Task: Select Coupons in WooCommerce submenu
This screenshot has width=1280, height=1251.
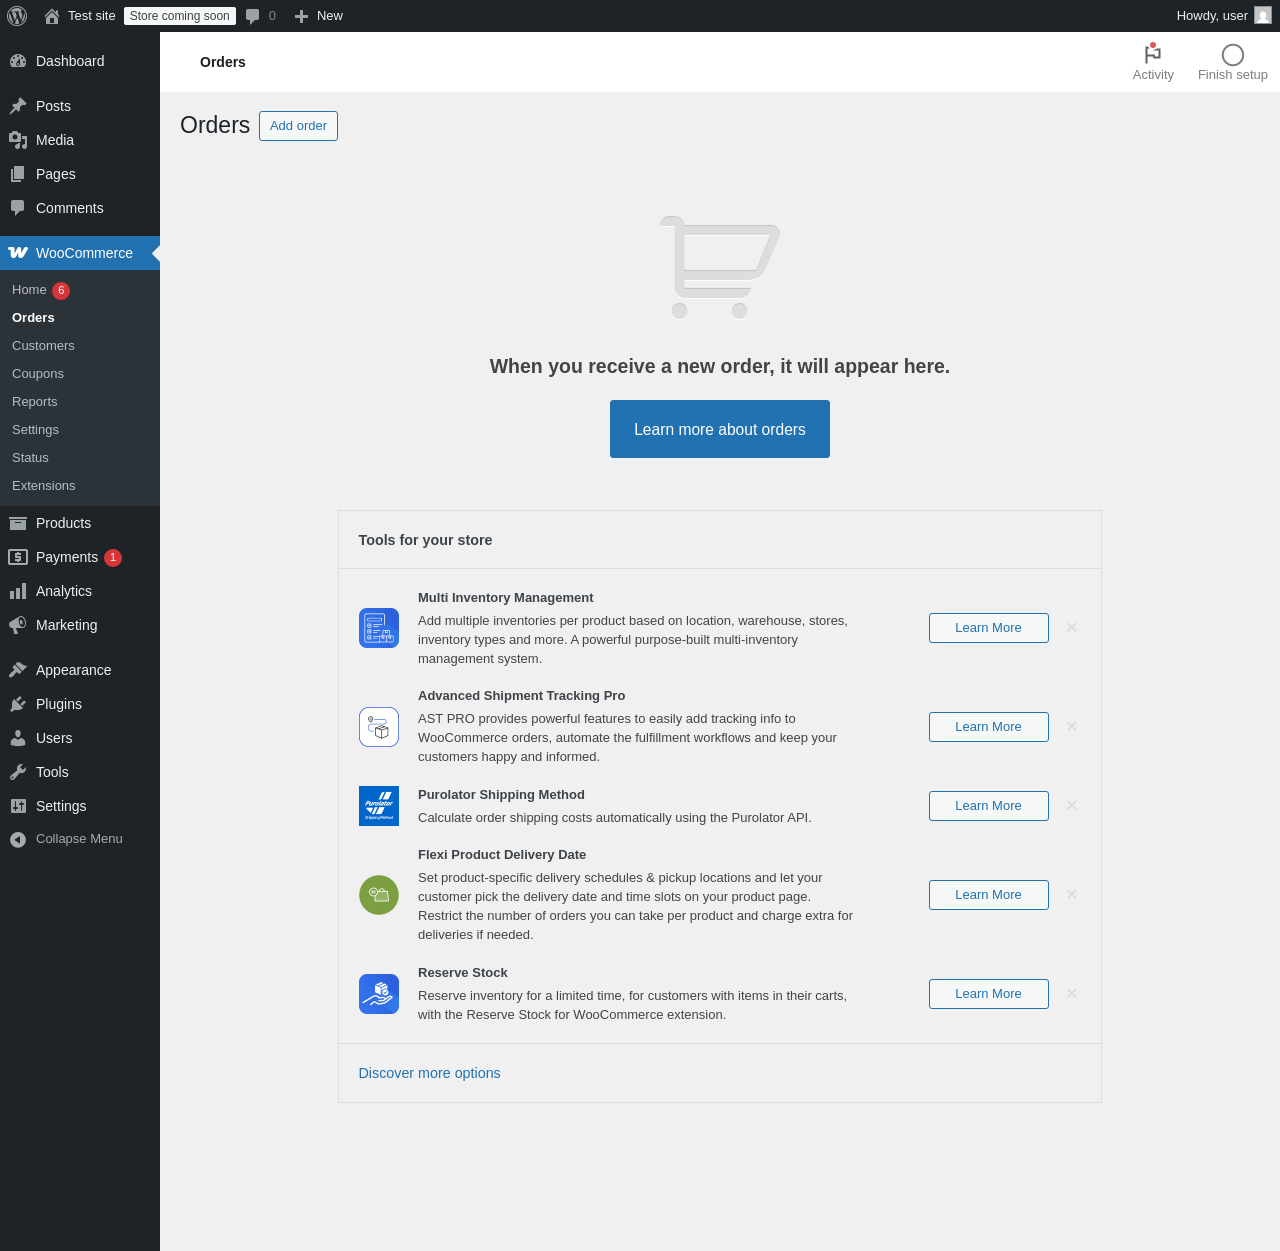Action: 38,374
